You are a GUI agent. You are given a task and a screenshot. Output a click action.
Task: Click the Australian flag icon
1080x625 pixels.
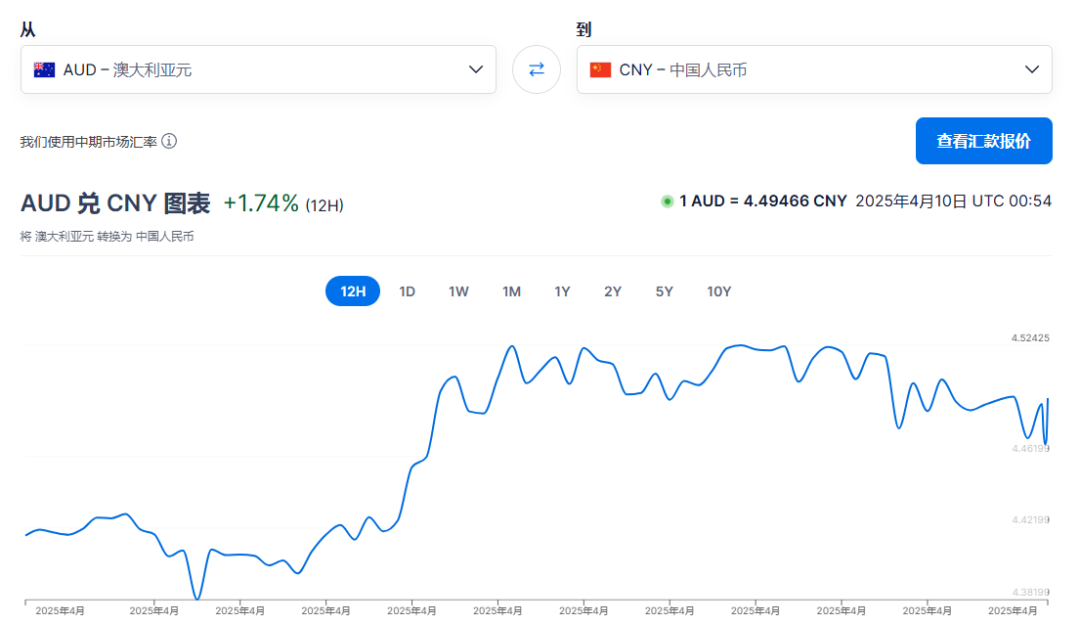click(44, 70)
